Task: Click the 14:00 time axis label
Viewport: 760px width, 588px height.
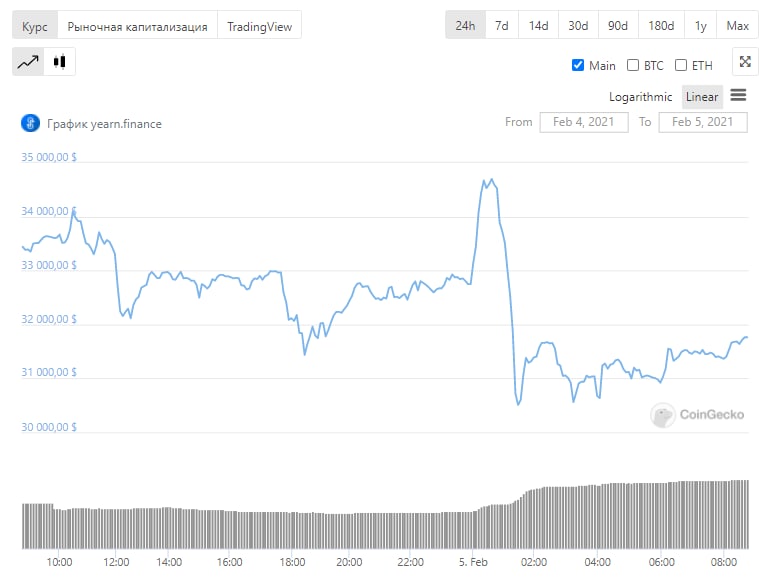Action: [x=169, y=562]
